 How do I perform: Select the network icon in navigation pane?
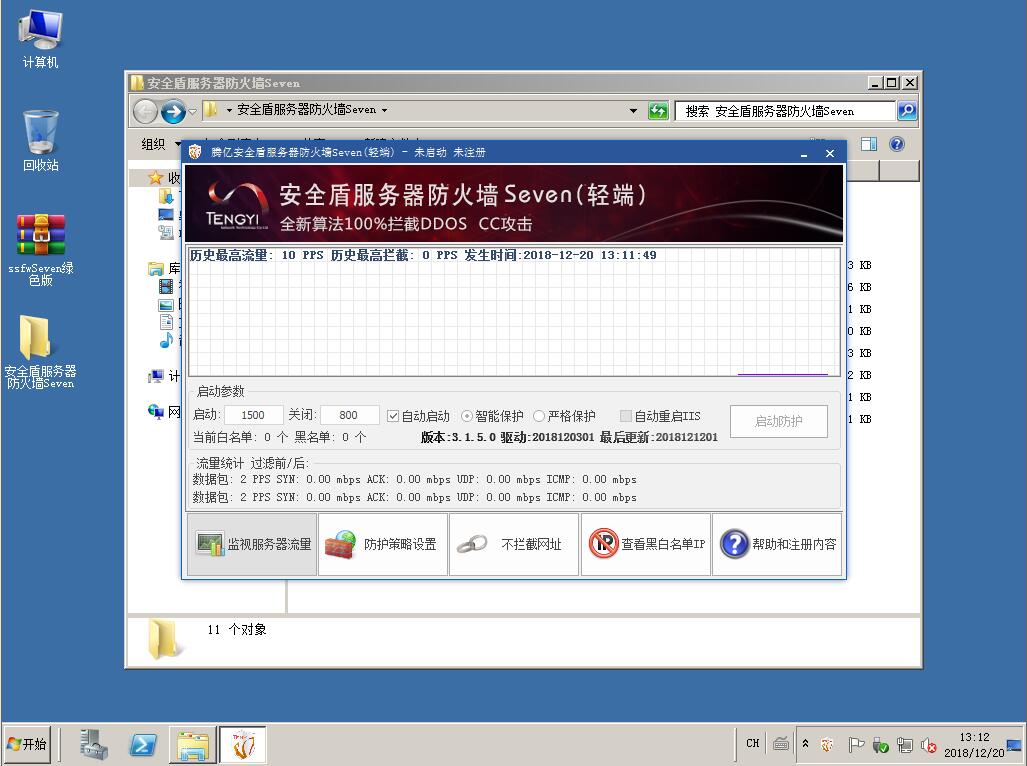pos(155,411)
